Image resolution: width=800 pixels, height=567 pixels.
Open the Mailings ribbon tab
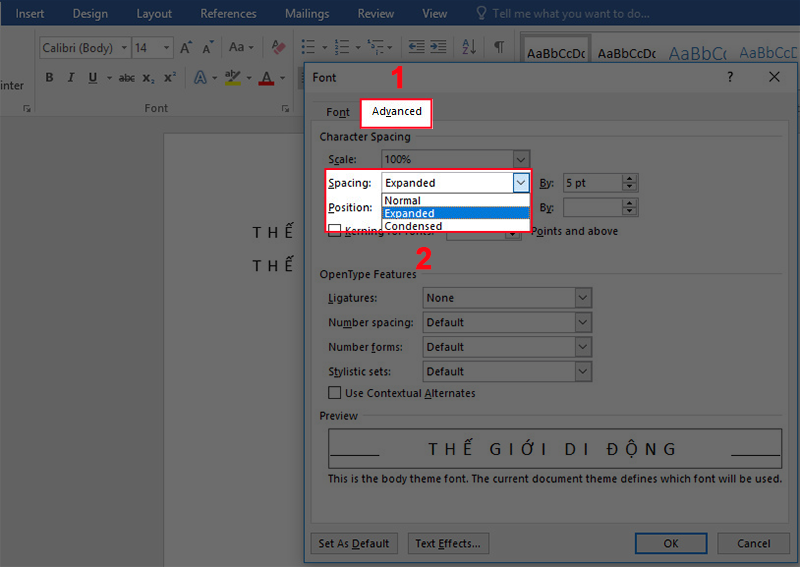pyautogui.click(x=307, y=13)
